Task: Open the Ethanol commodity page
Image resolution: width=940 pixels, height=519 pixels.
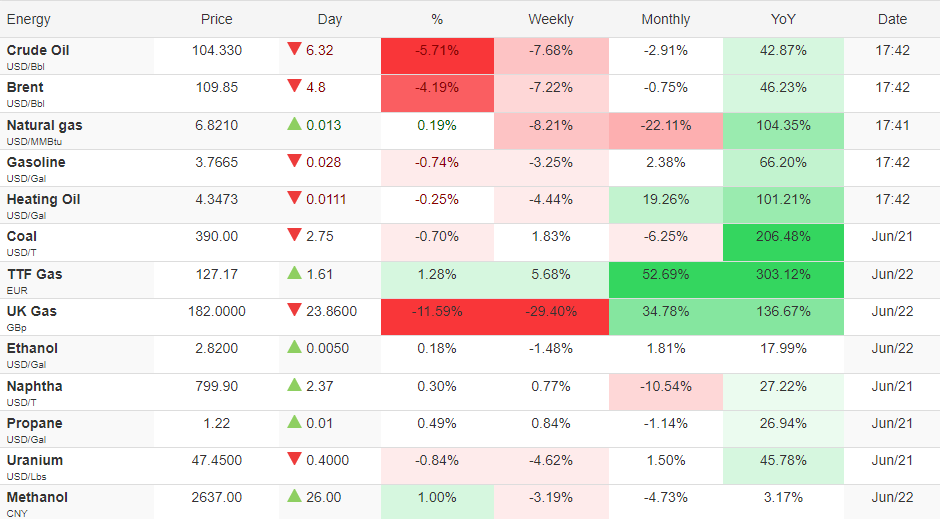Action: pyautogui.click(x=32, y=349)
